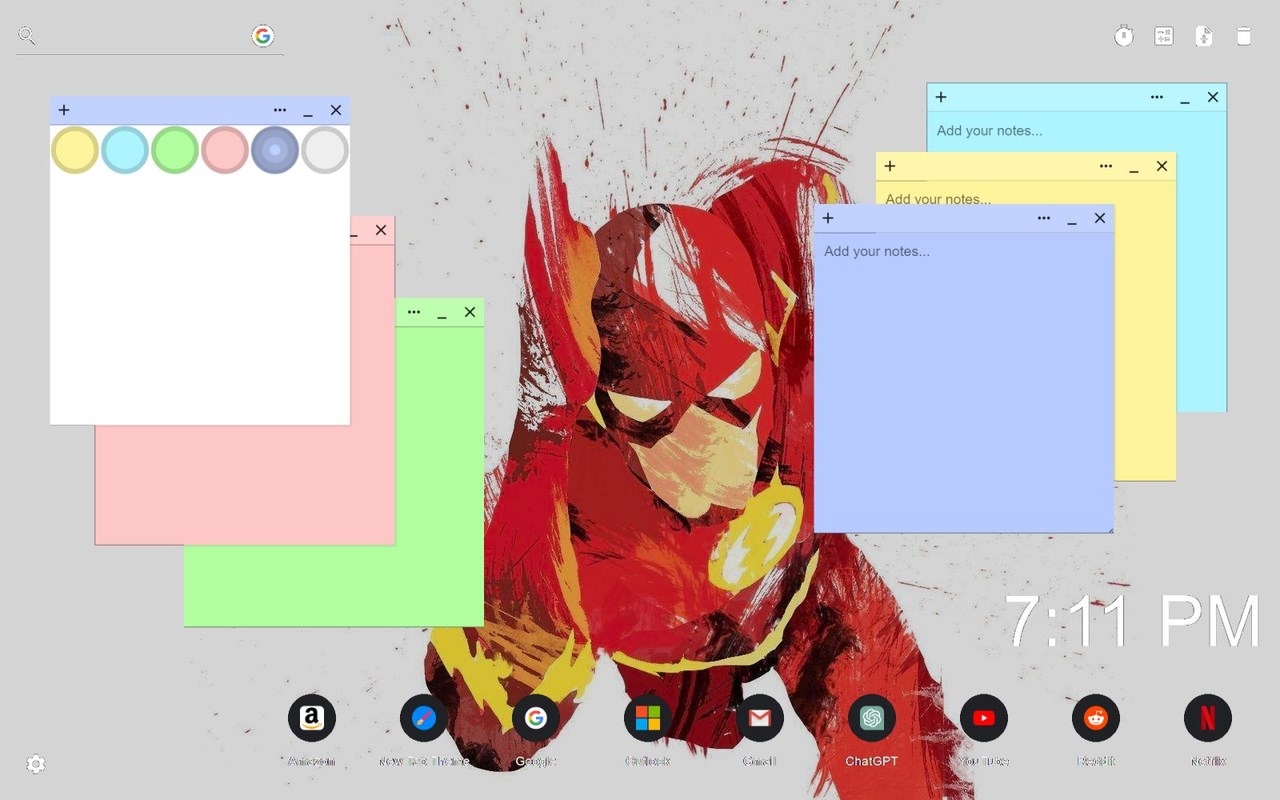Add a new note from the cyan note
Screen dimensions: 1280x800
click(x=941, y=97)
